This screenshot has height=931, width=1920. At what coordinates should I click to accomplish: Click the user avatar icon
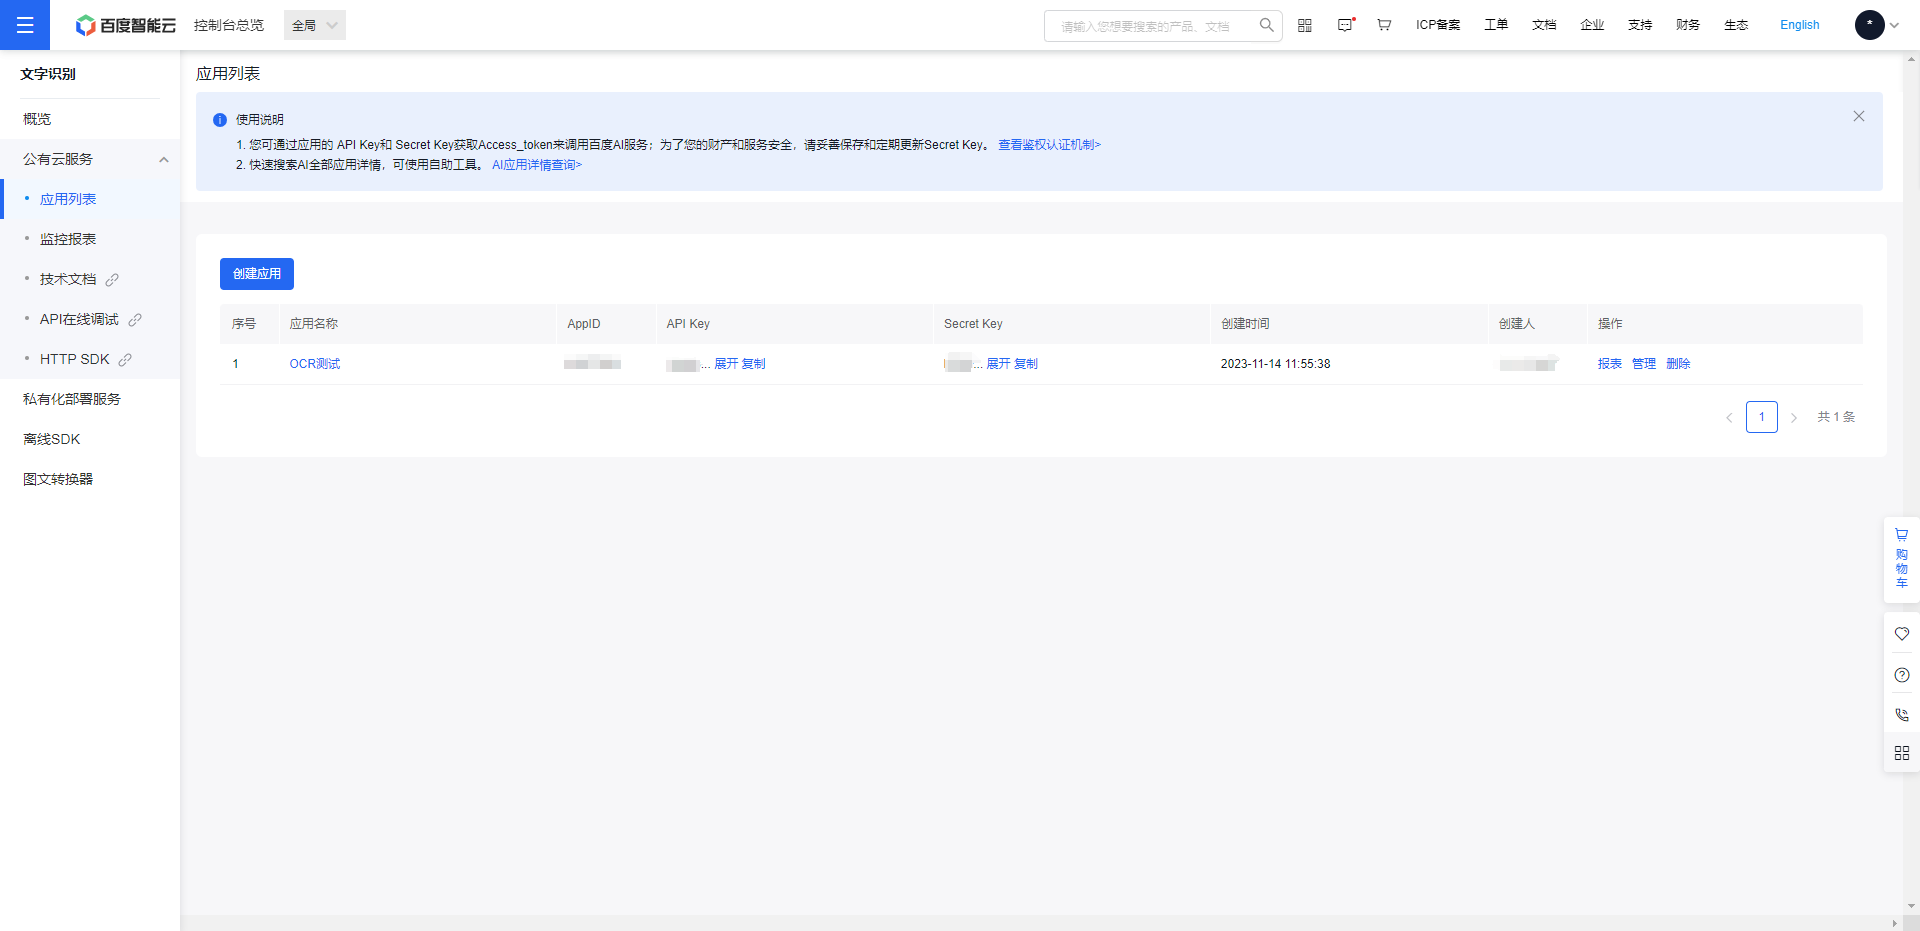1869,25
